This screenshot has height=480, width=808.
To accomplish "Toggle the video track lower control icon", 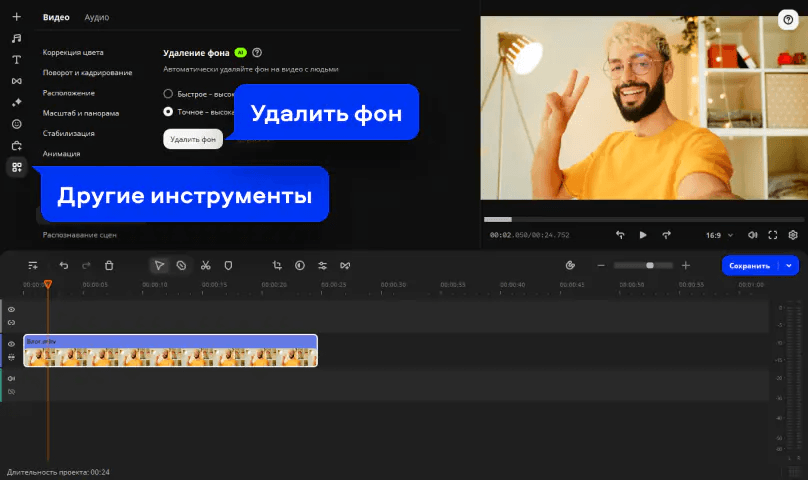I will (11, 357).
